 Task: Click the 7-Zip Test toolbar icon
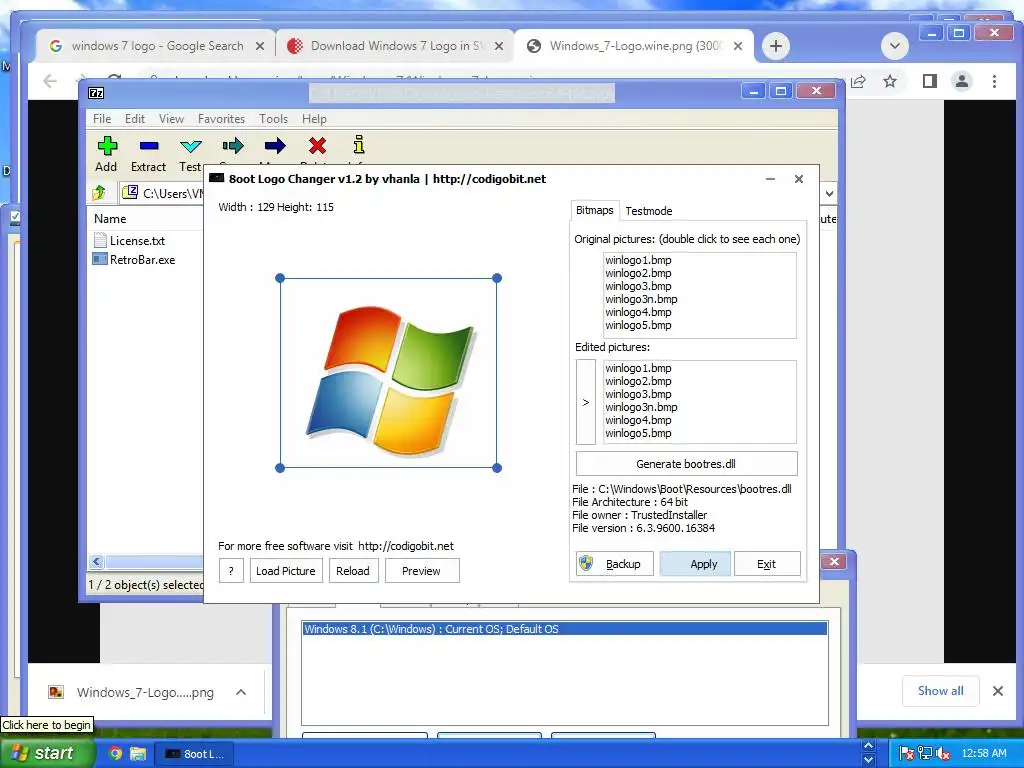(x=191, y=146)
